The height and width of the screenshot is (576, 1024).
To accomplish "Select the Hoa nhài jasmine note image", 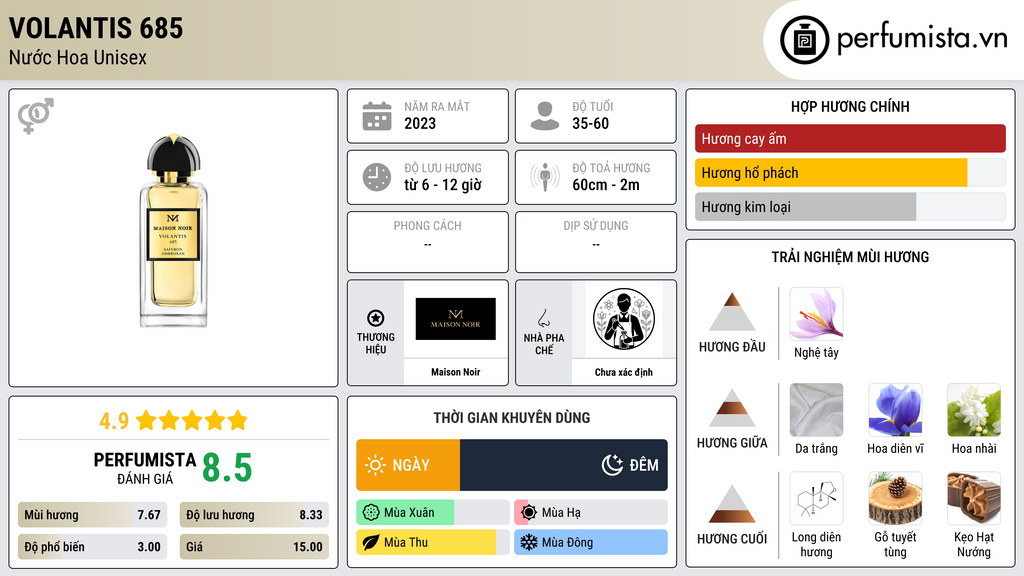I will click(x=974, y=410).
